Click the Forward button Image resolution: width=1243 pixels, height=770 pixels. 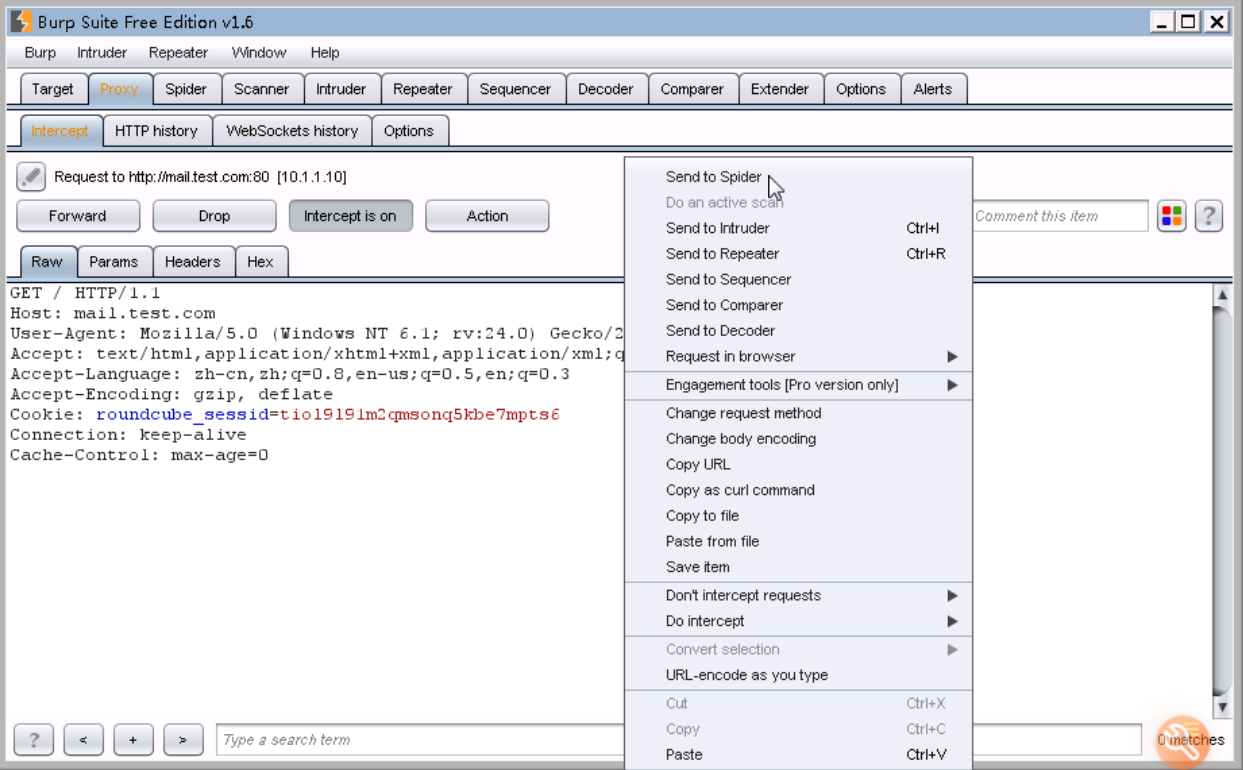click(77, 216)
